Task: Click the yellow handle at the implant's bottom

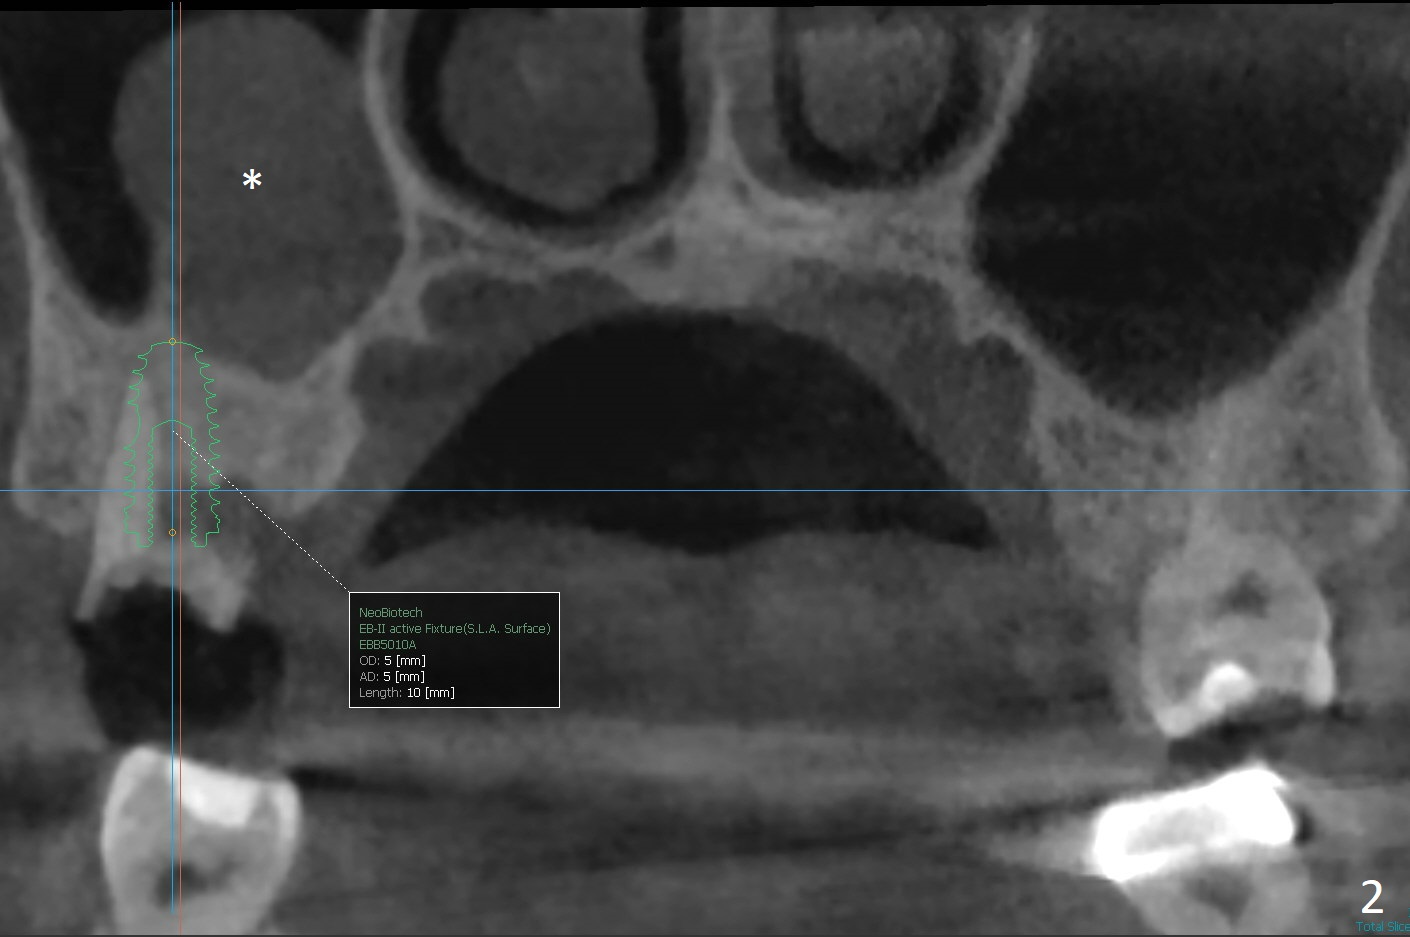Action: coord(172,532)
